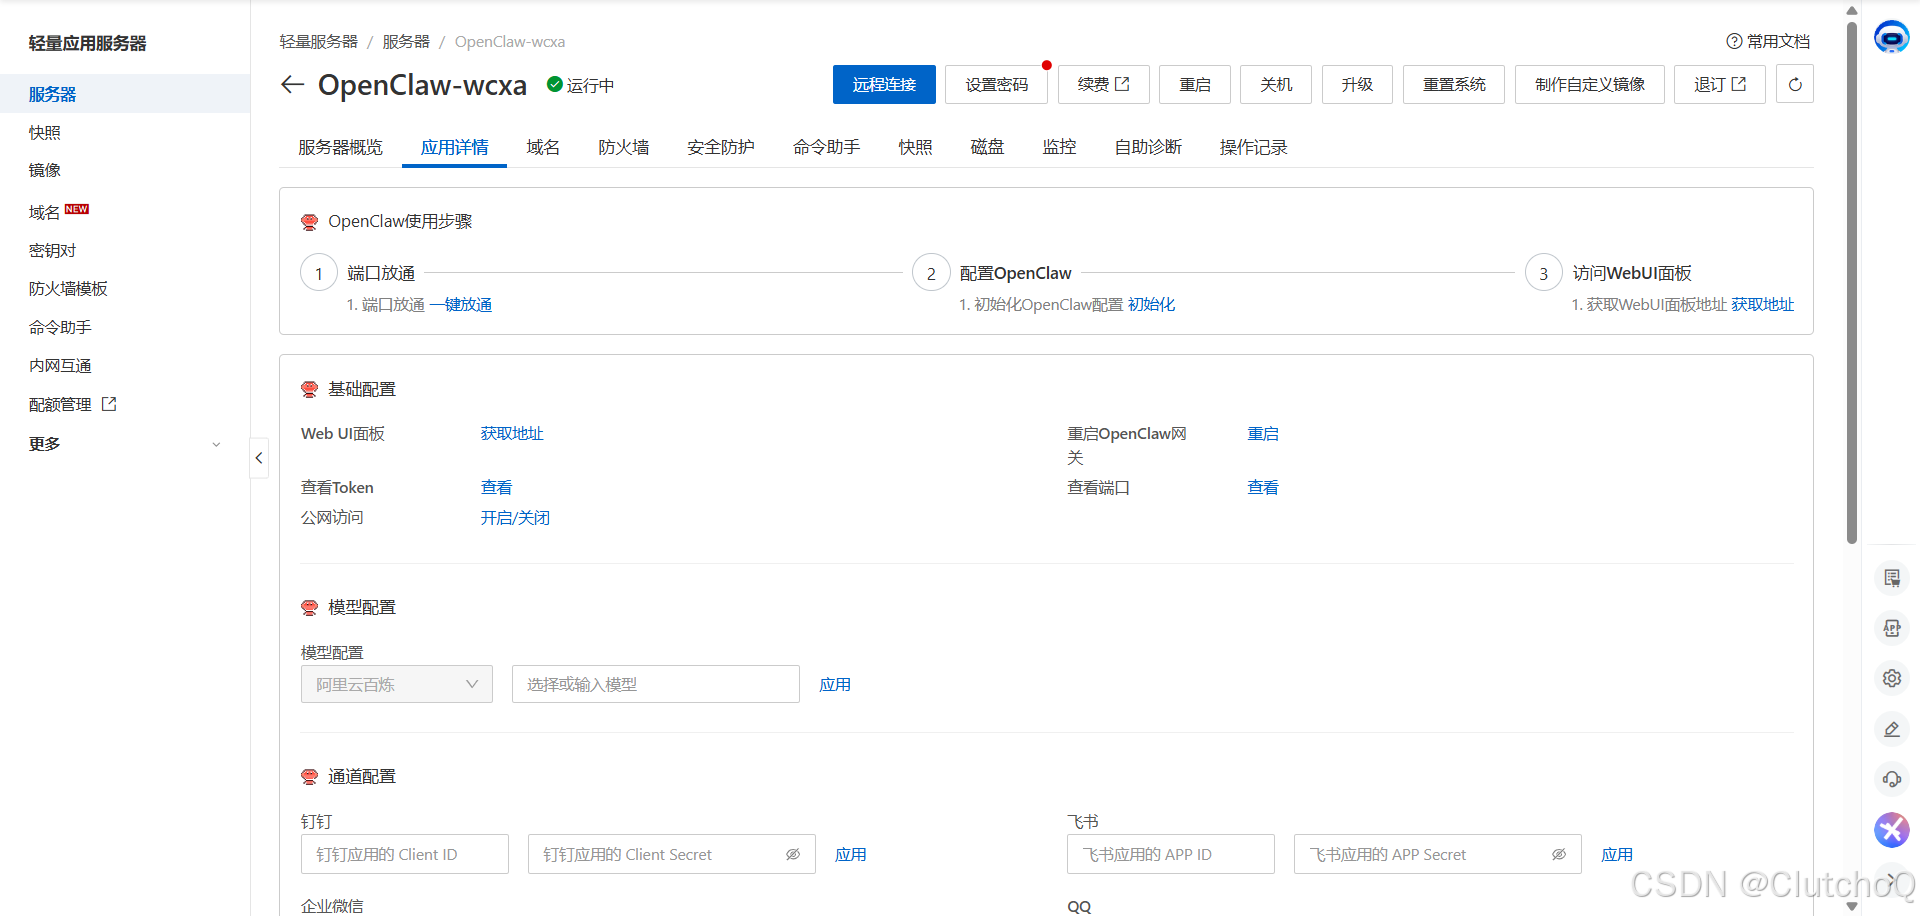
Task: Switch to the 防火墙 tab
Action: [x=624, y=147]
